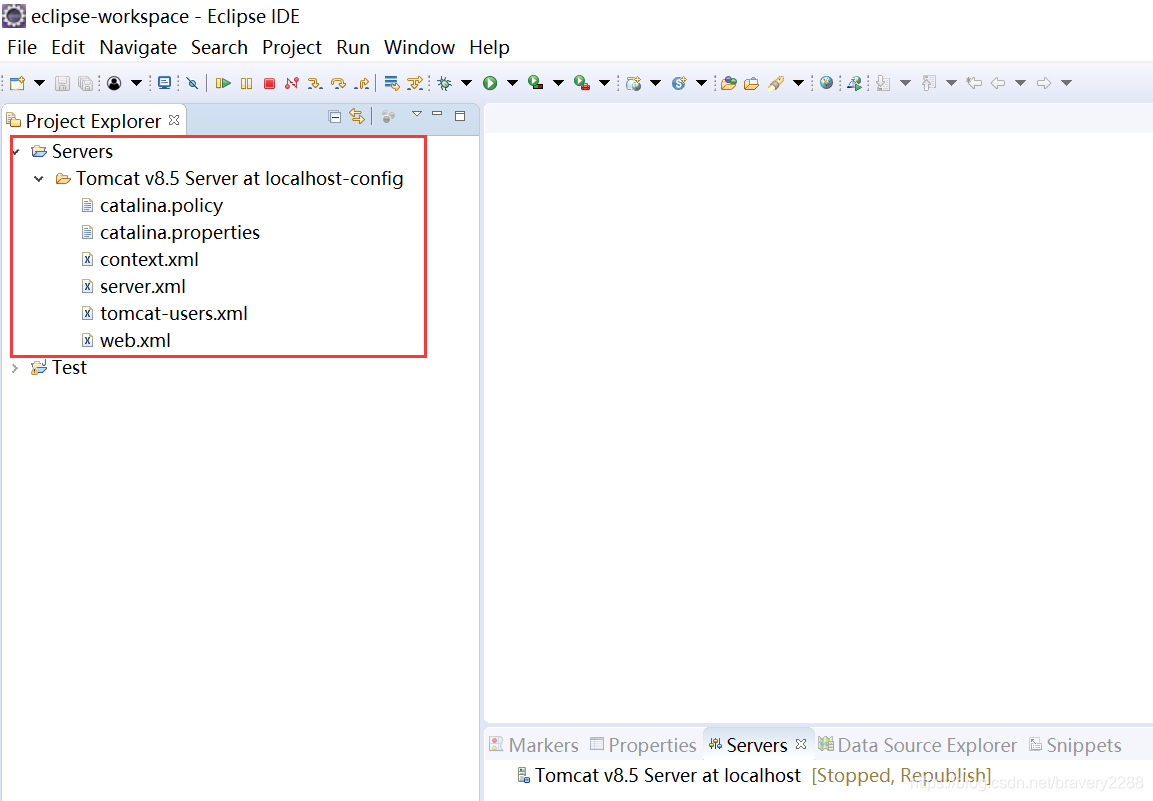Image resolution: width=1153 pixels, height=801 pixels.
Task: Click the Forward navigation arrow icon
Action: [1043, 83]
